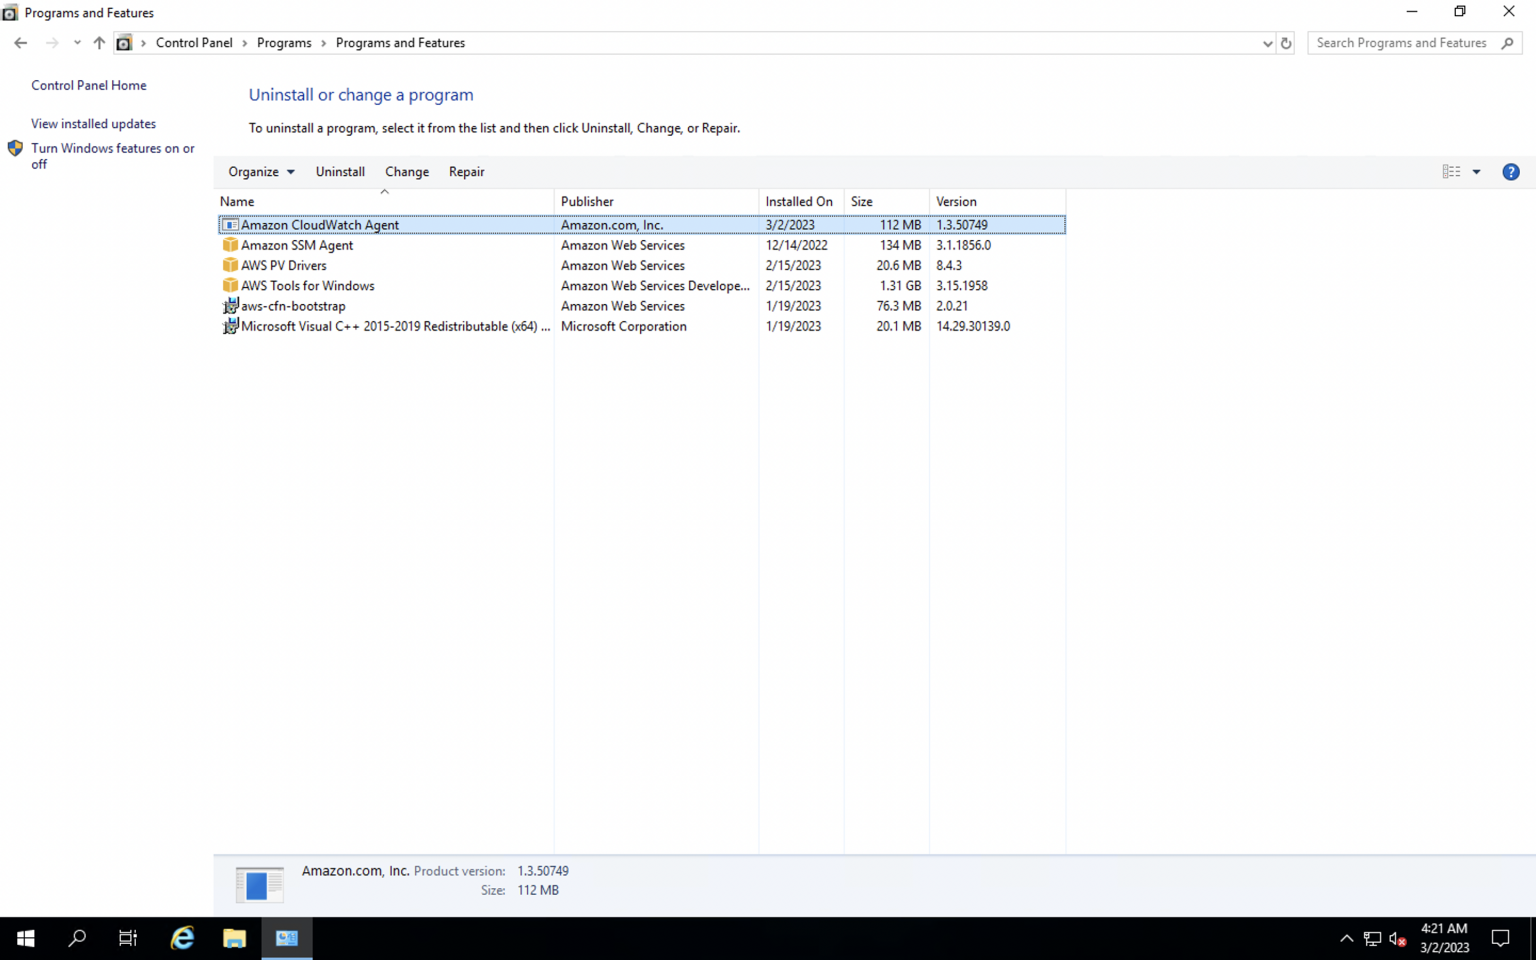Click the AWS Tools for Windows package icon
The height and width of the screenshot is (960, 1536).
click(230, 285)
